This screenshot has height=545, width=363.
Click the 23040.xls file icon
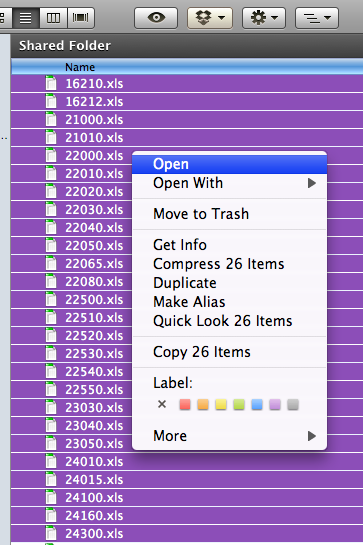51,426
